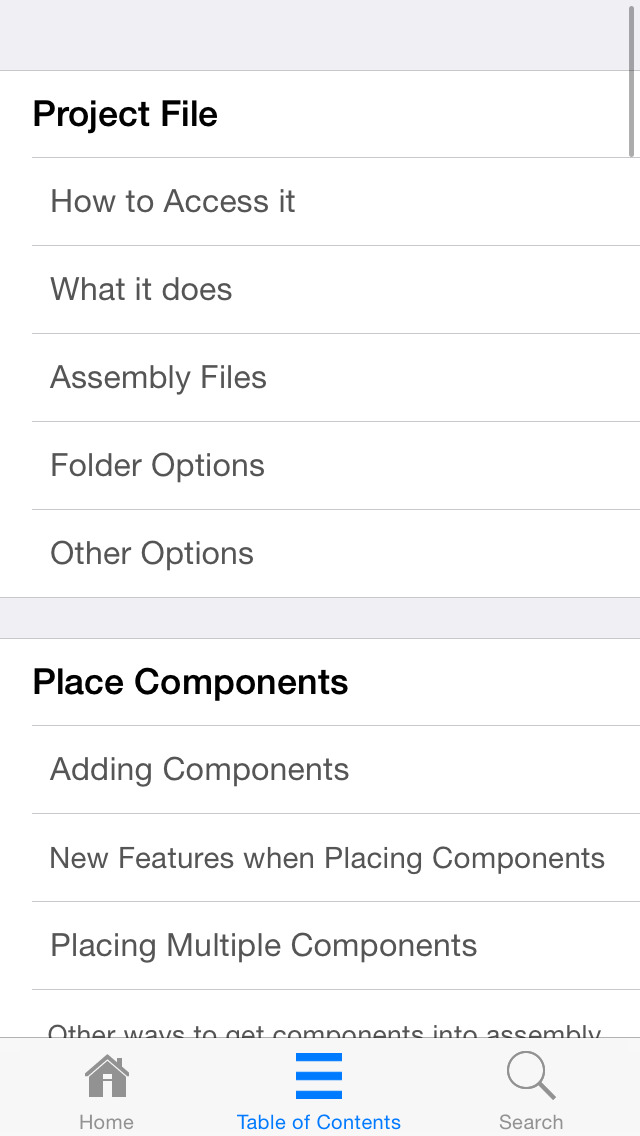Image resolution: width=640 pixels, height=1136 pixels.
Task: Tap the gray header area at top
Action: point(320,35)
